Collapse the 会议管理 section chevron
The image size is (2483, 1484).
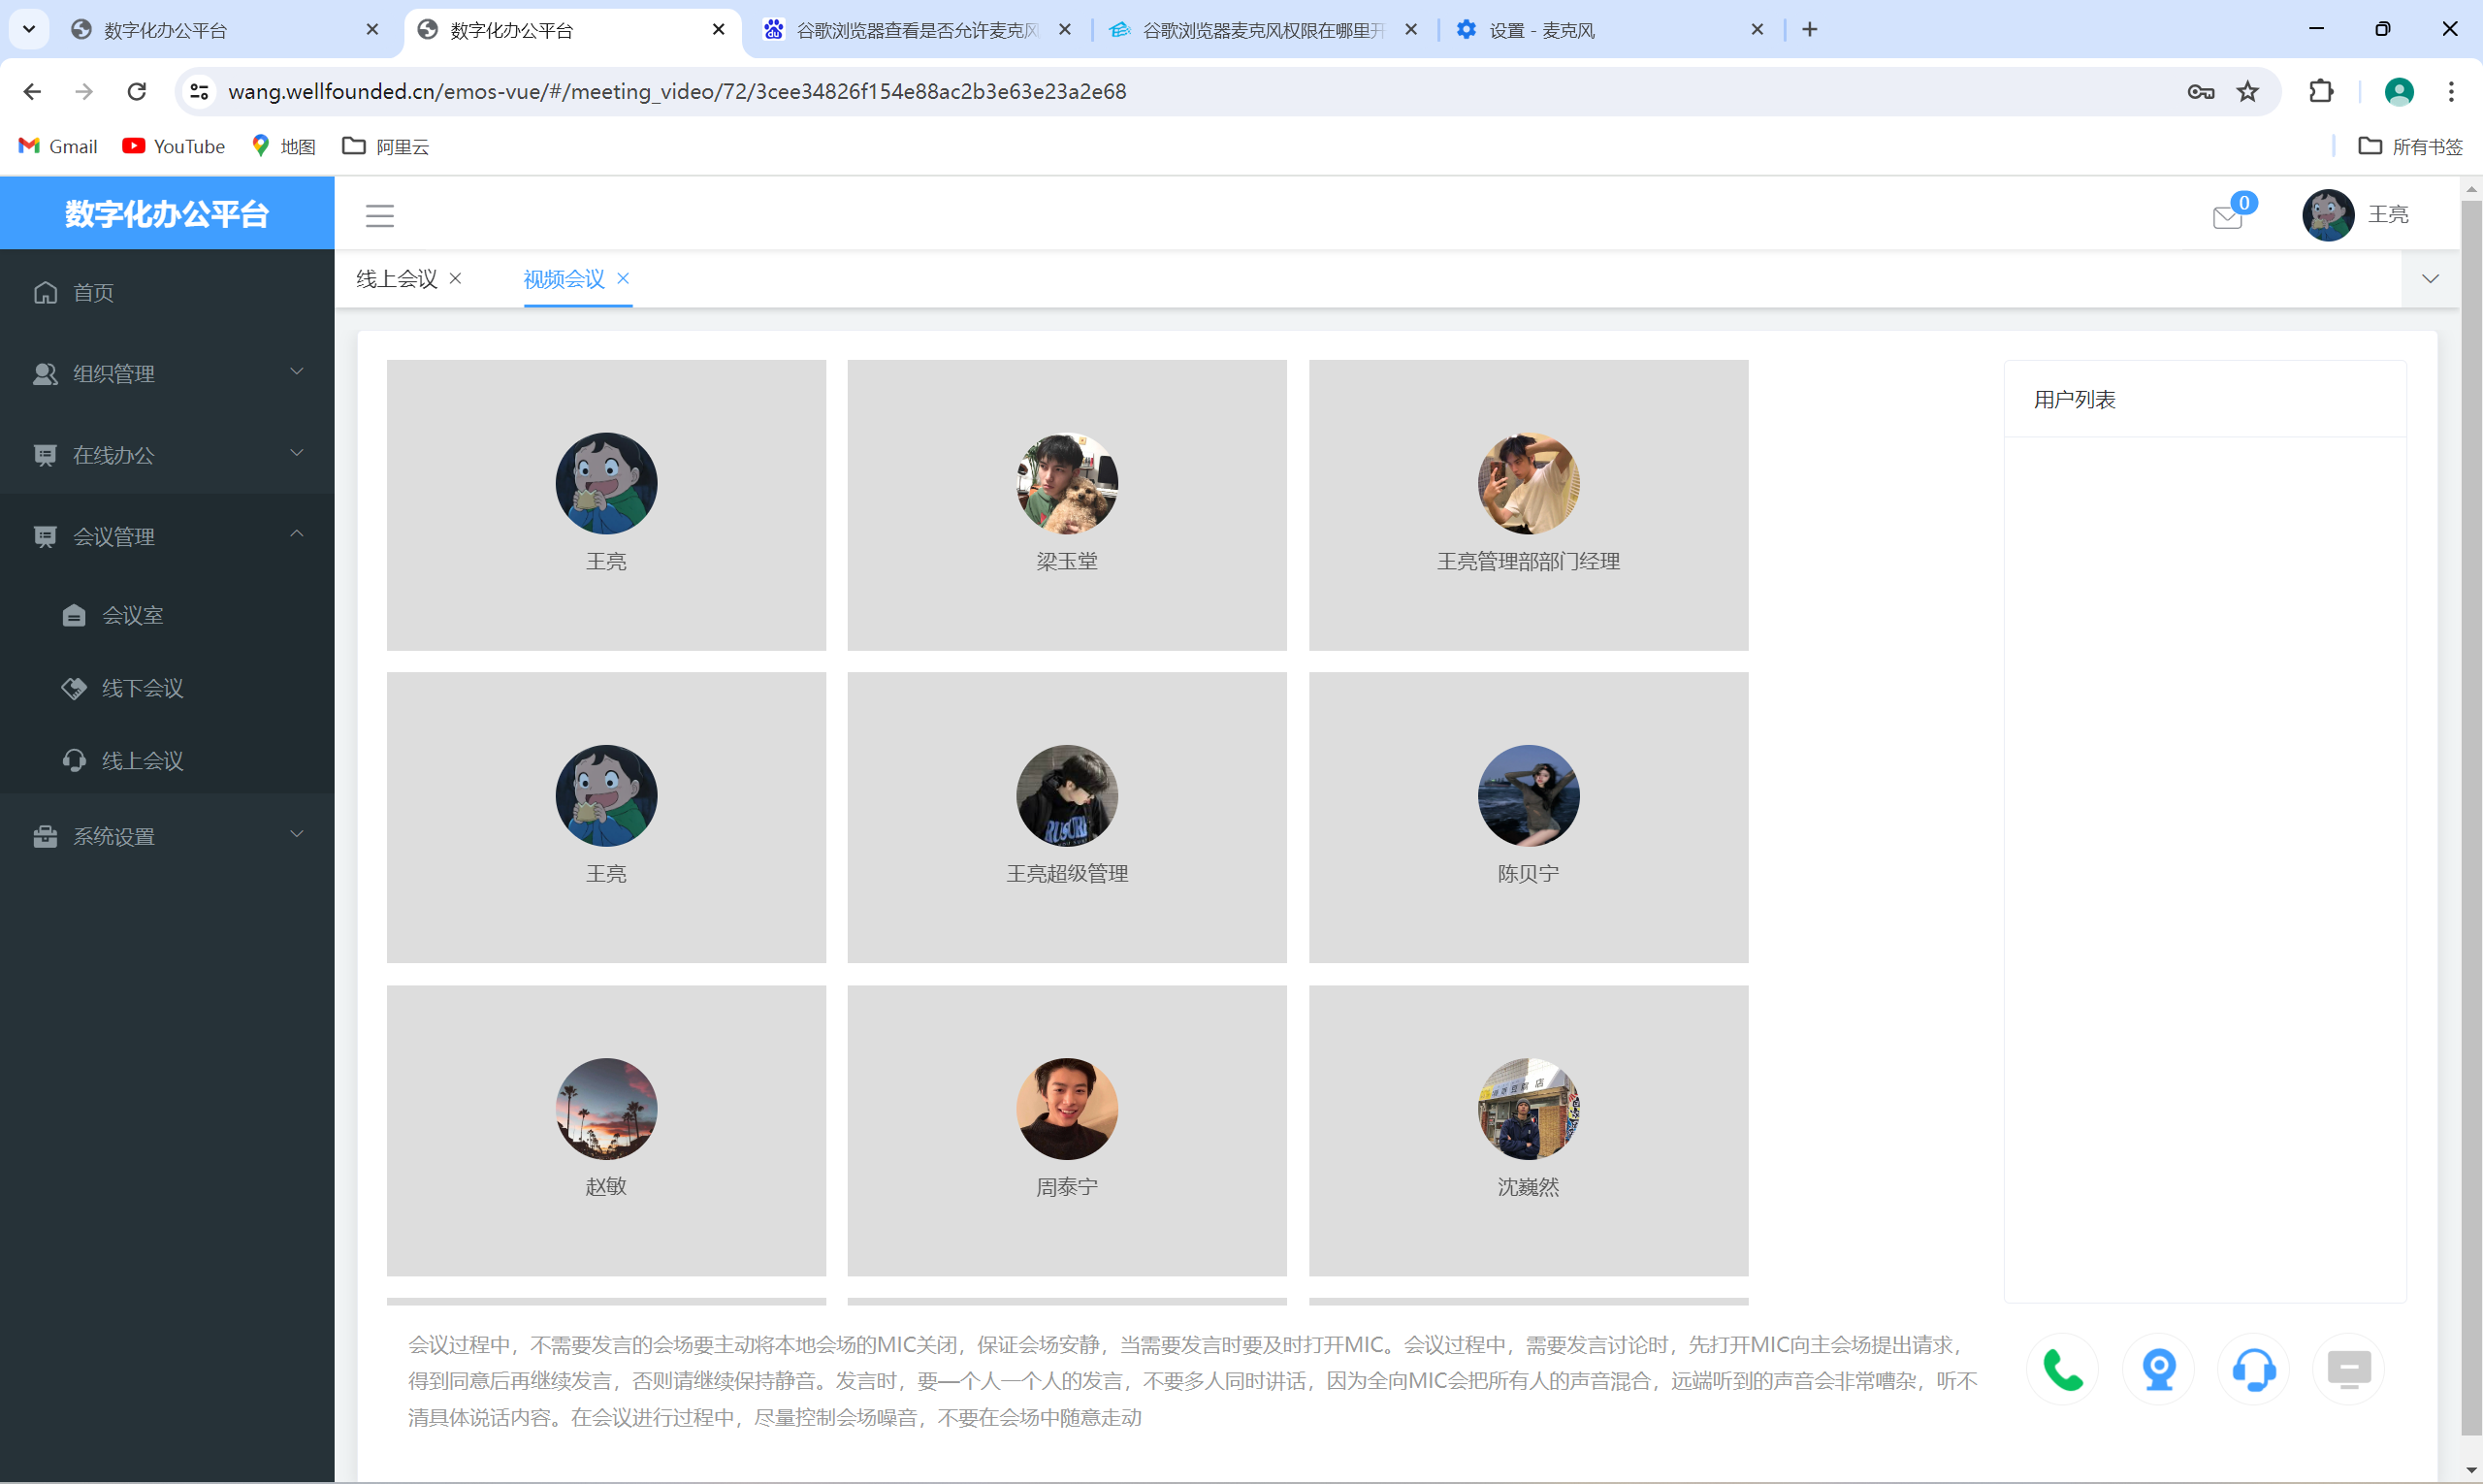click(296, 534)
